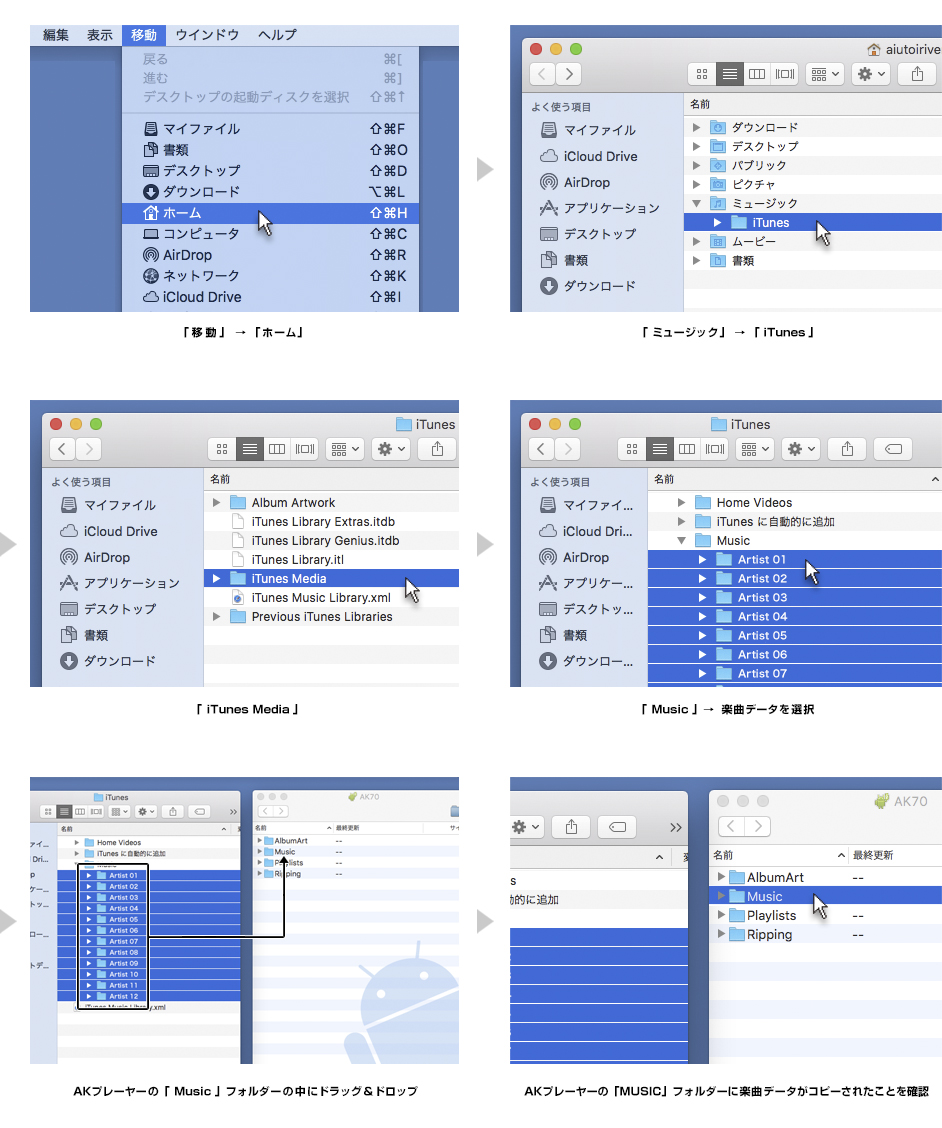Viewport: 942px width, 1128px height.
Task: Collapse the ミュージック folder
Action: tap(696, 204)
